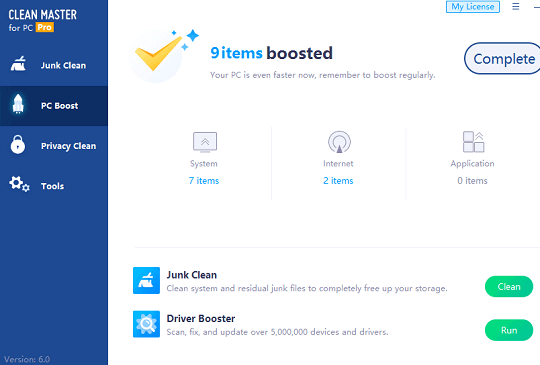540x365 pixels.
Task: Open the hamburger menu icon
Action: coord(515,7)
